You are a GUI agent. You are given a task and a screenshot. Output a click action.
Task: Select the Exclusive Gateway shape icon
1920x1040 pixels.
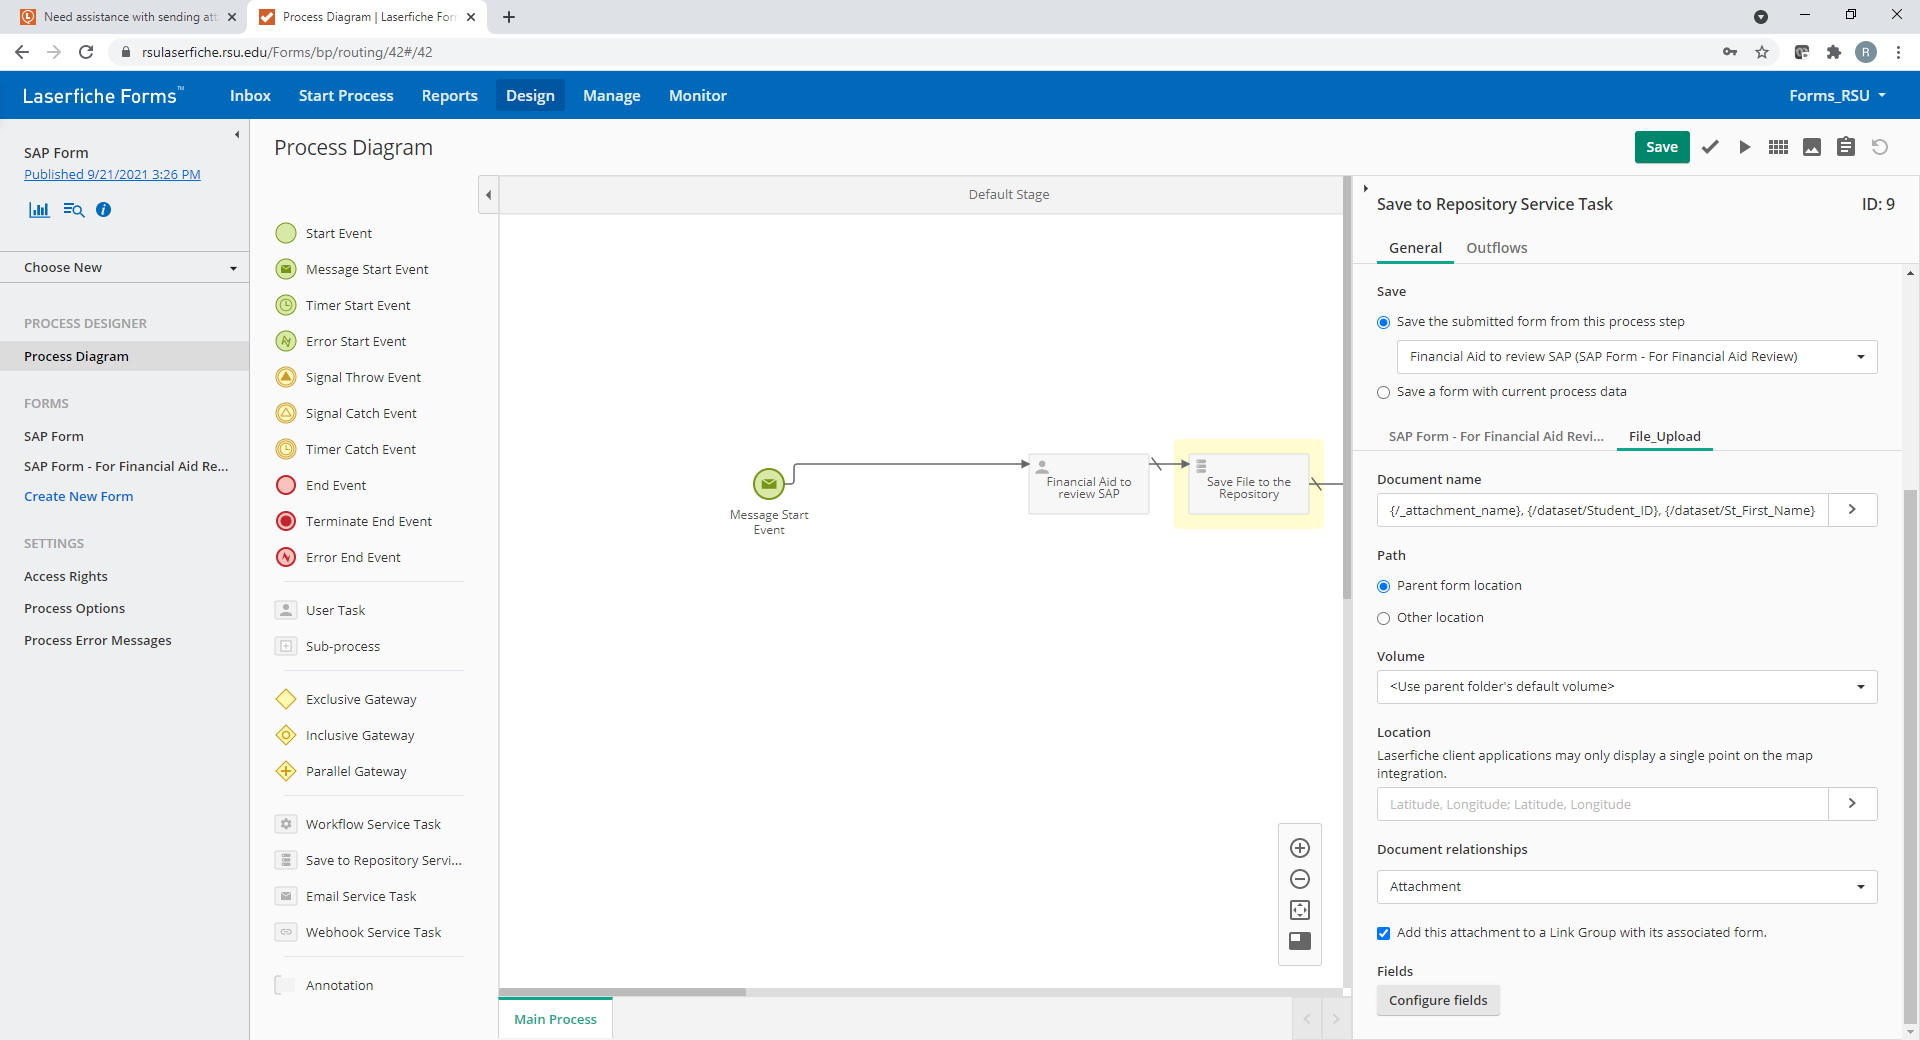286,699
